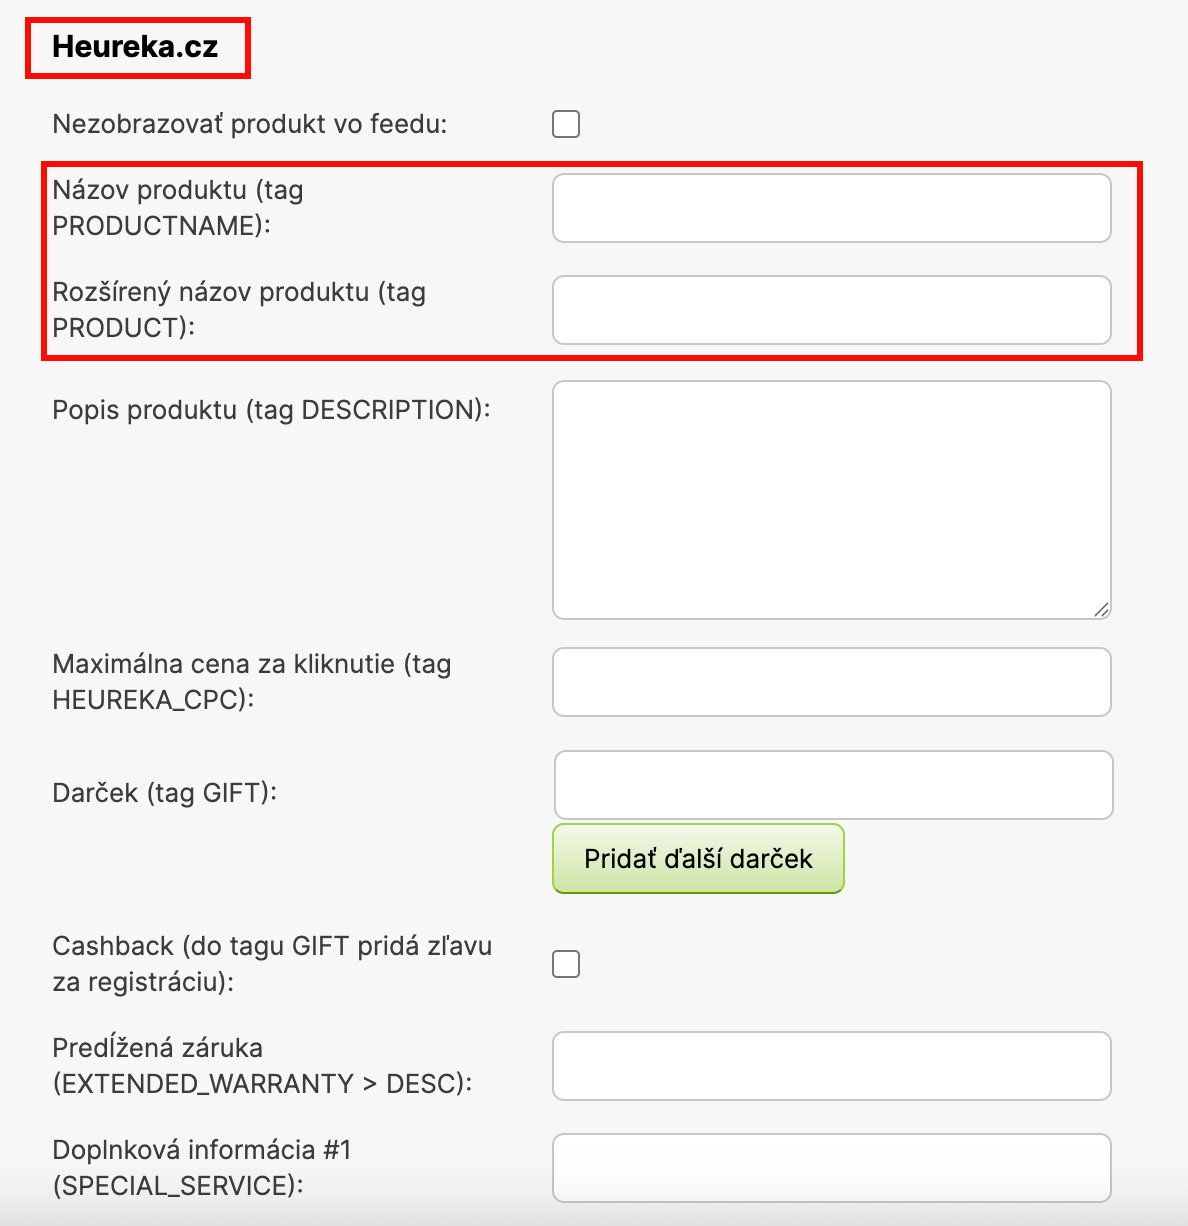Enable the Cashback registration discount checkbox
The width and height of the screenshot is (1188, 1226).
coord(566,964)
